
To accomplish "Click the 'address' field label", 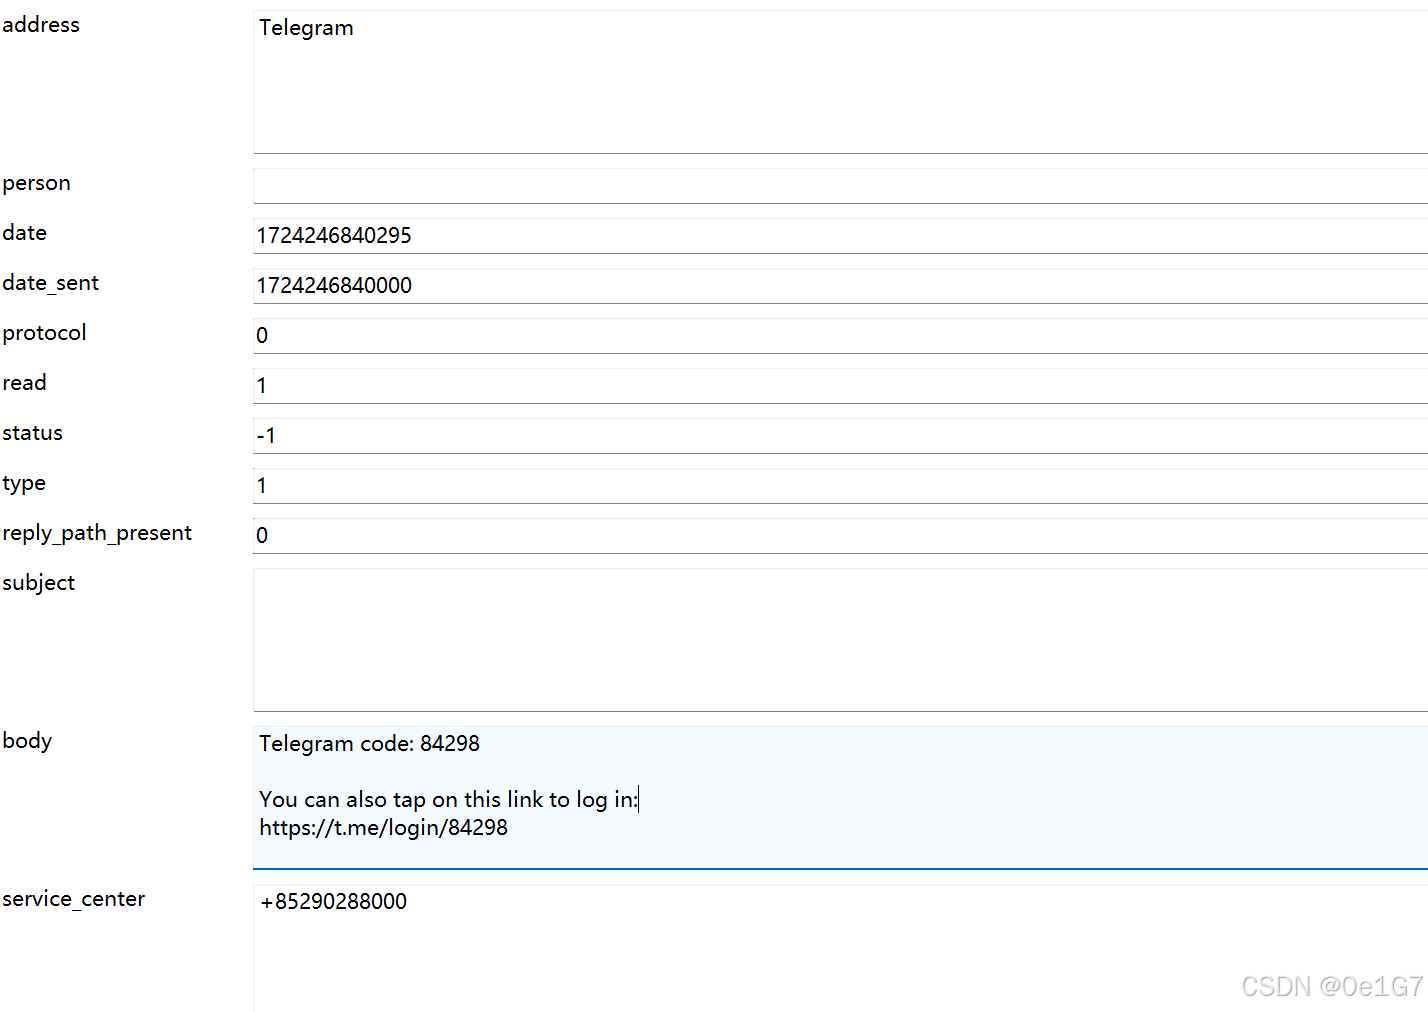I will 41,25.
